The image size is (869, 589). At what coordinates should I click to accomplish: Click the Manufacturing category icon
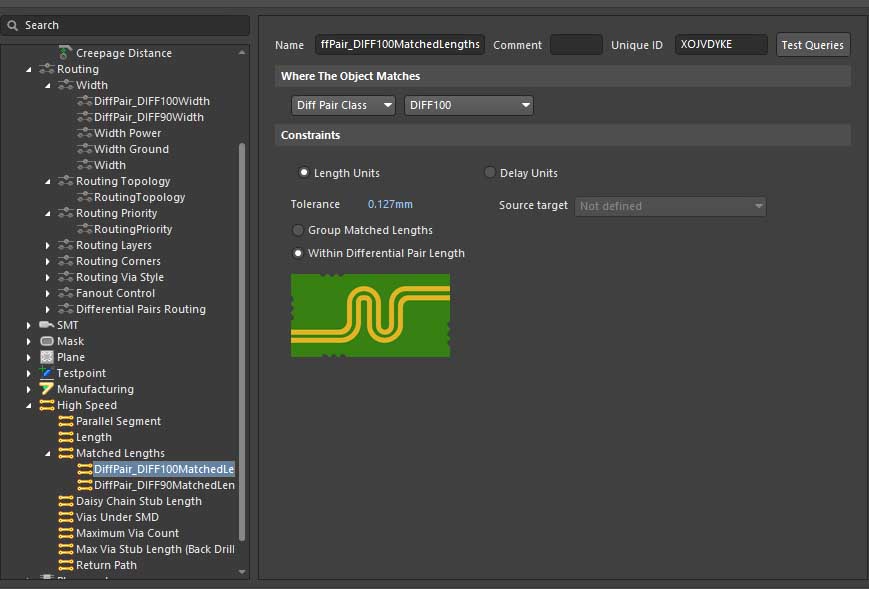point(46,389)
